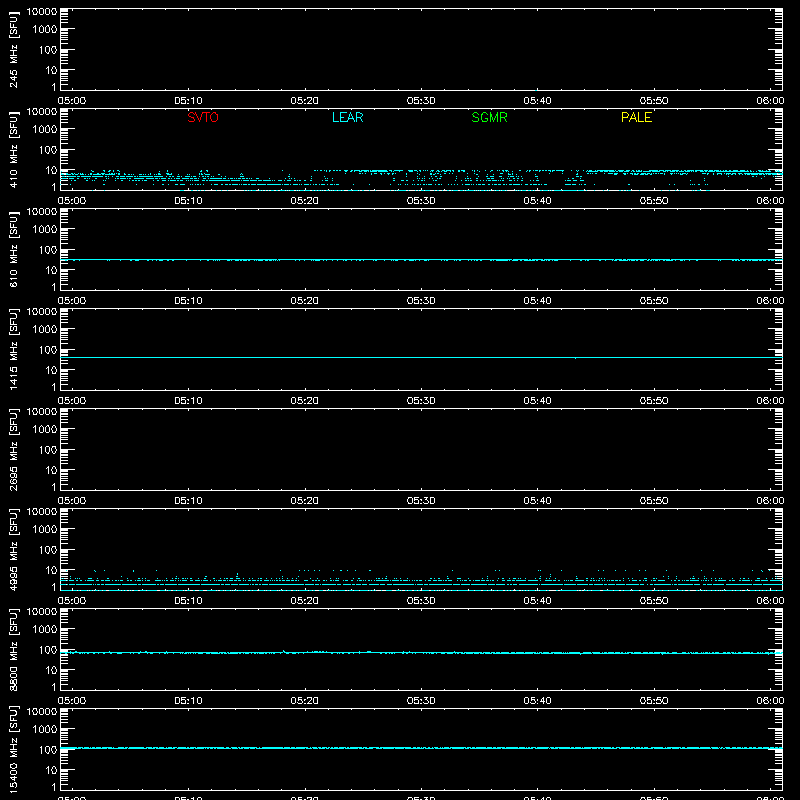
Task: Select the 8800 MHz [SFU] axis label
Action: pos(13,649)
